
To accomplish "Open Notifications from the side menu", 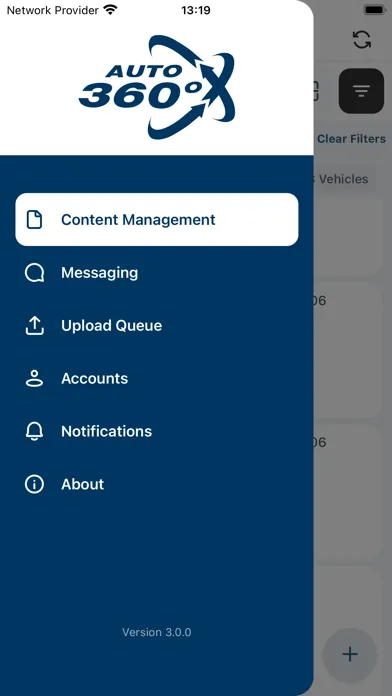I will click(x=157, y=431).
